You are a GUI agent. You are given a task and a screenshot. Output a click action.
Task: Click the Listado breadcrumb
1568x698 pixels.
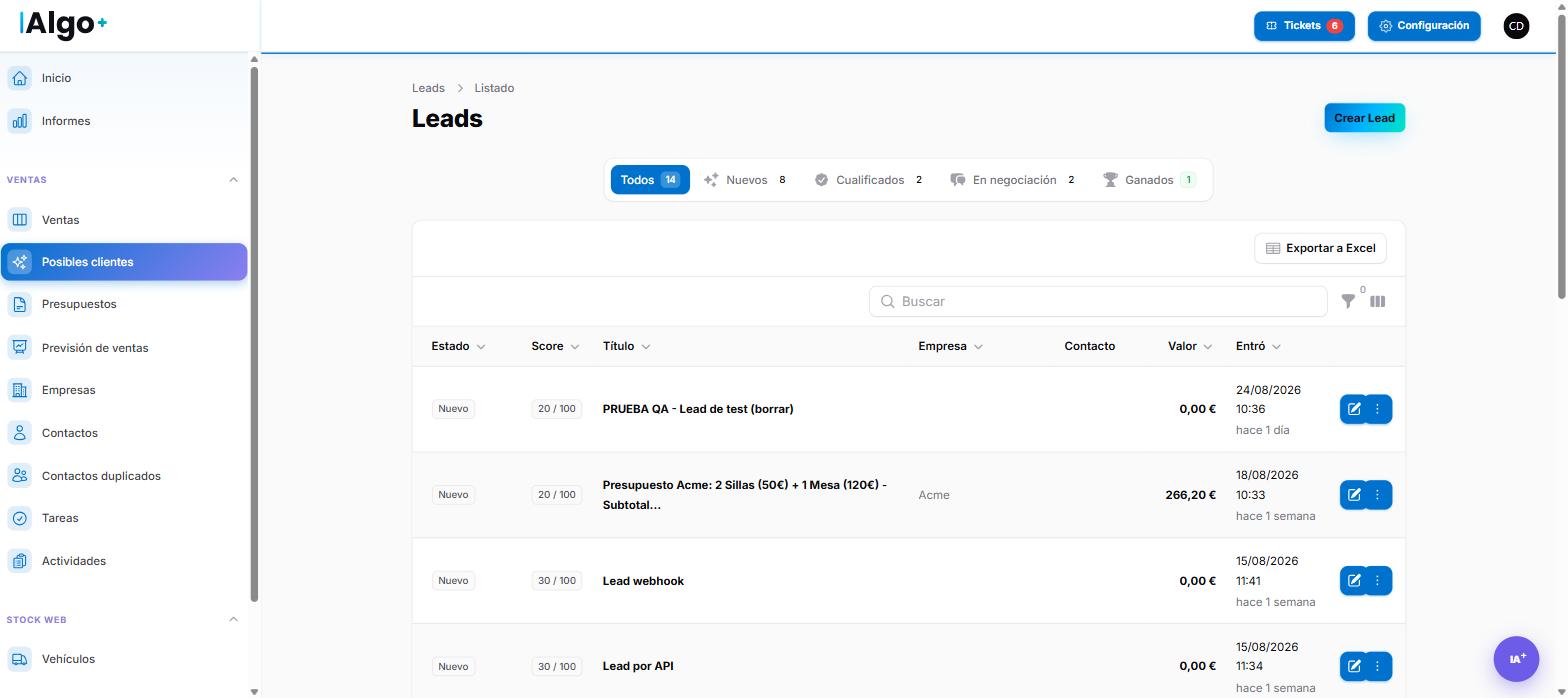[494, 88]
